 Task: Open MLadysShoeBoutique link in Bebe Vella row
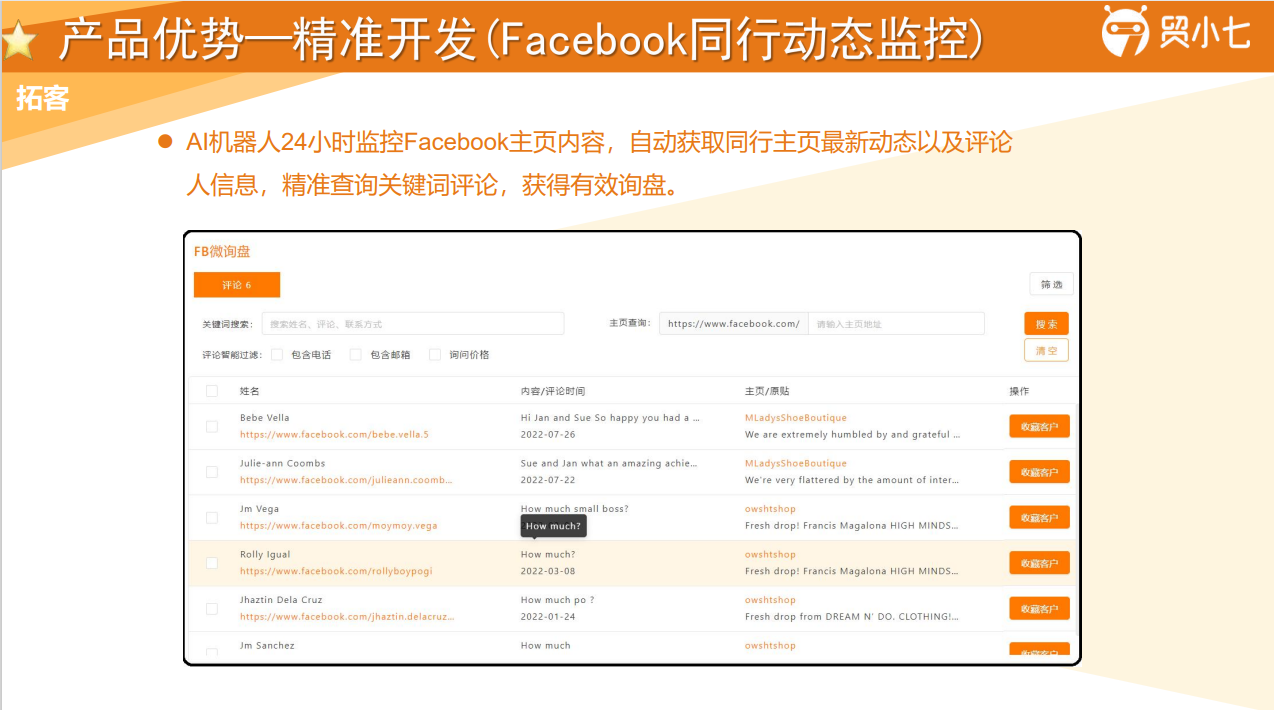(796, 418)
